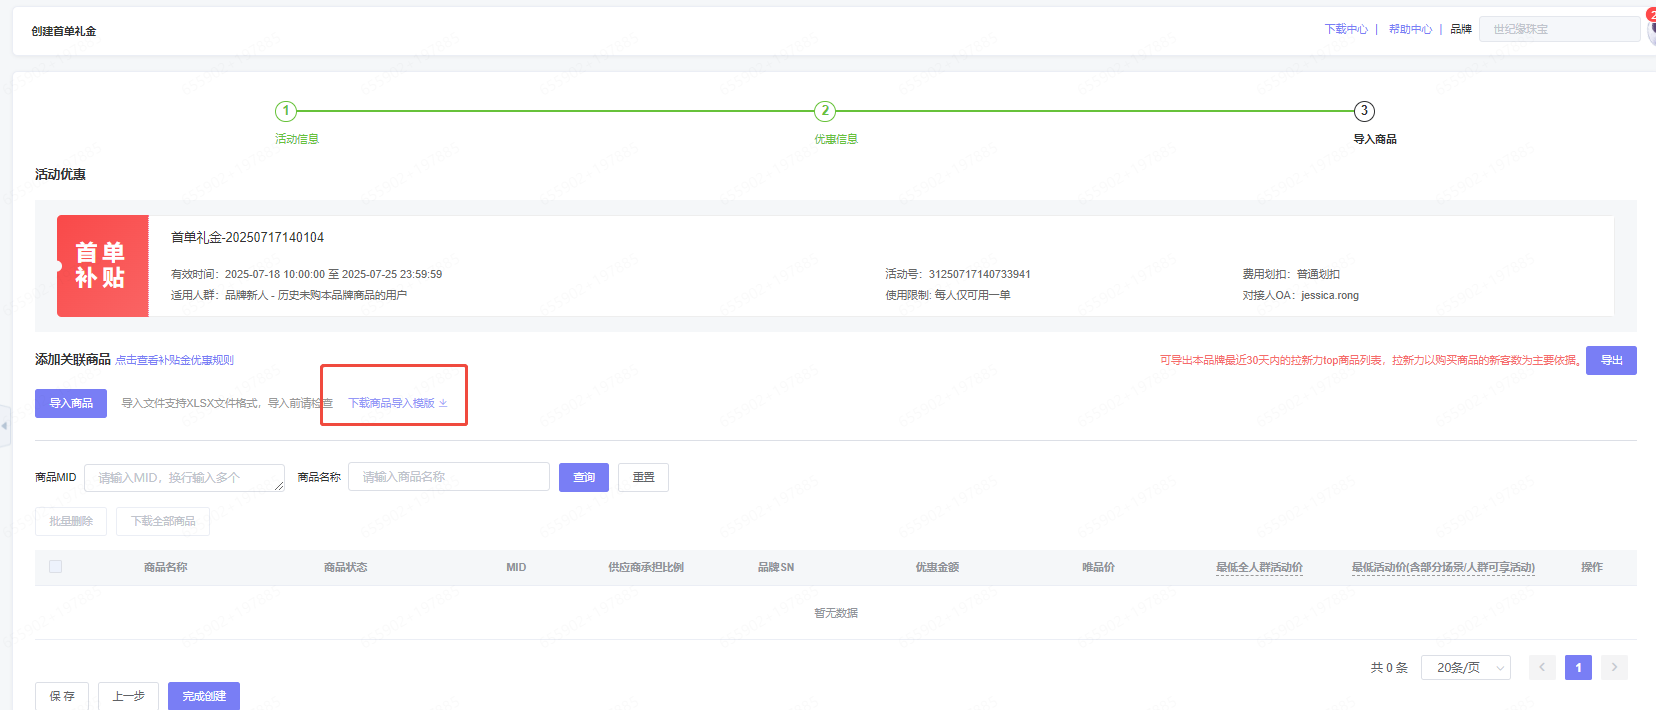Click the user avatar in top right

click(x=1651, y=28)
